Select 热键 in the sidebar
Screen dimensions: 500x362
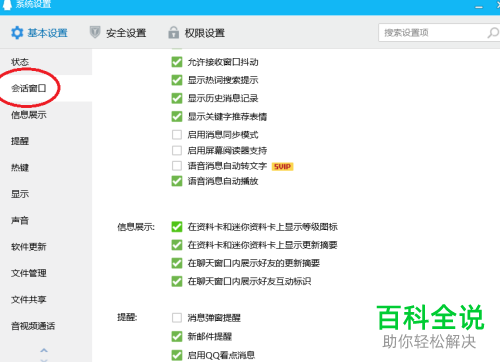point(20,168)
